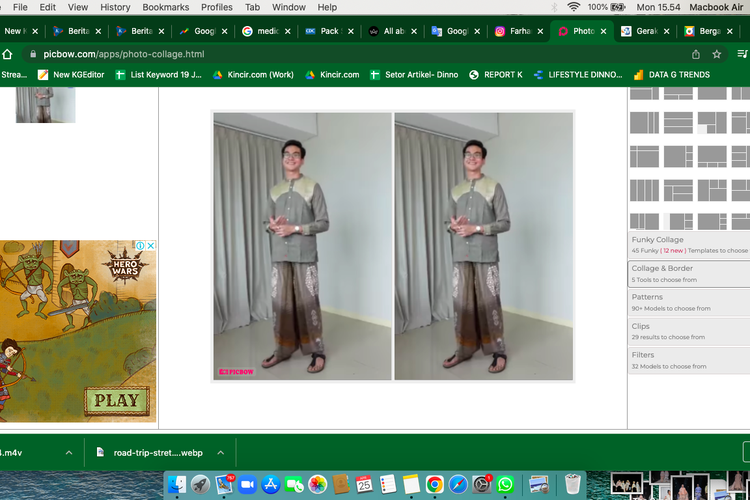Open the Bookmarks menu
750x500 pixels.
coord(165,7)
